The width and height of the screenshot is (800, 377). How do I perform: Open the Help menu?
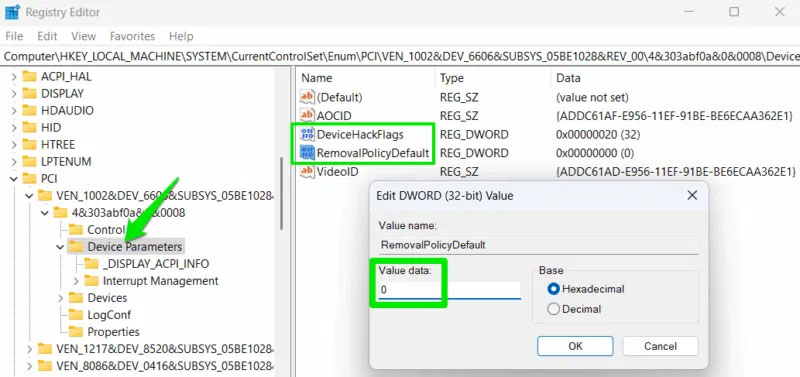pyautogui.click(x=181, y=36)
